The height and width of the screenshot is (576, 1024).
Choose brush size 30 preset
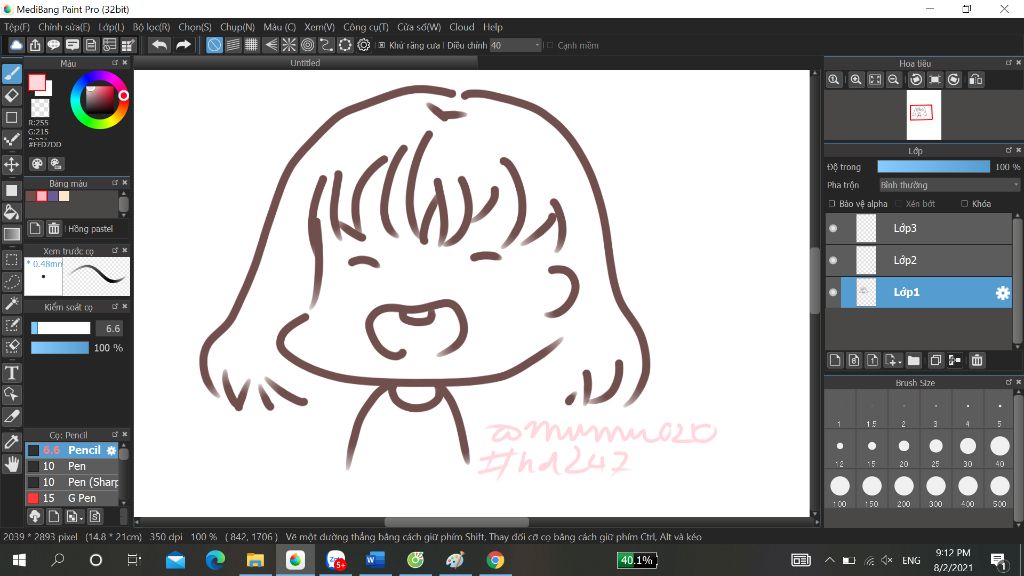coord(968,449)
